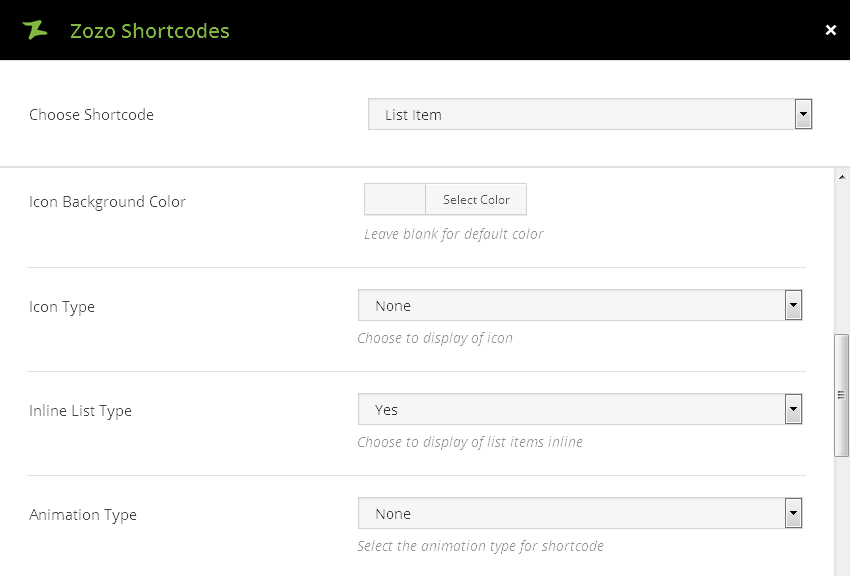Click the arrow on the List Item dropdown
Viewport: 850px width, 576px height.
pos(803,114)
